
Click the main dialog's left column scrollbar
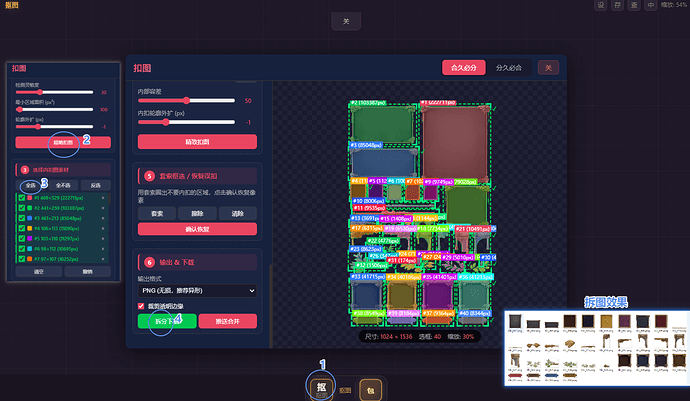(x=271, y=304)
